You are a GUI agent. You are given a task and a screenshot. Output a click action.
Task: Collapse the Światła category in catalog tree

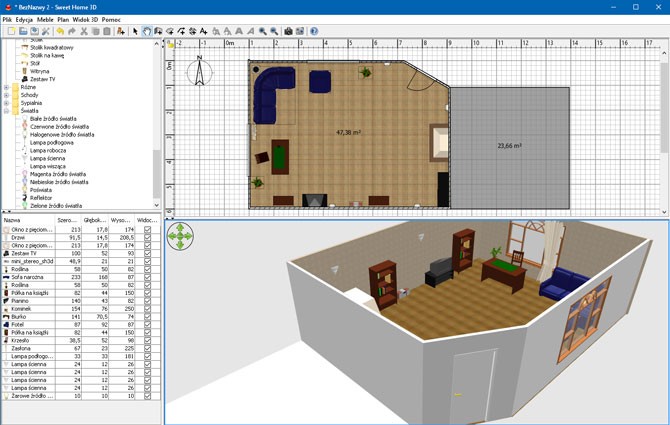click(6, 111)
